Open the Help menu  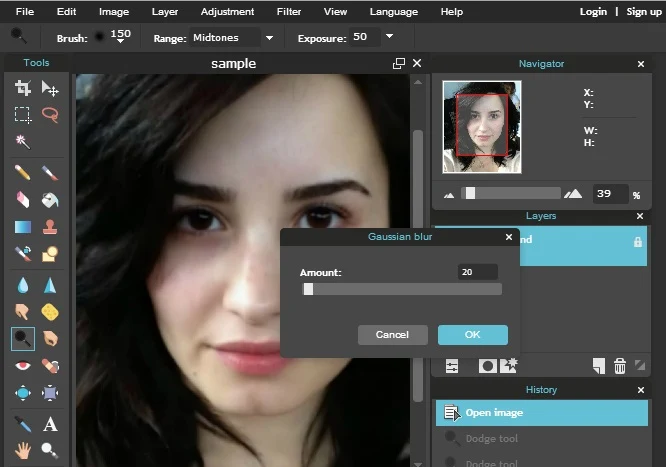(x=452, y=11)
